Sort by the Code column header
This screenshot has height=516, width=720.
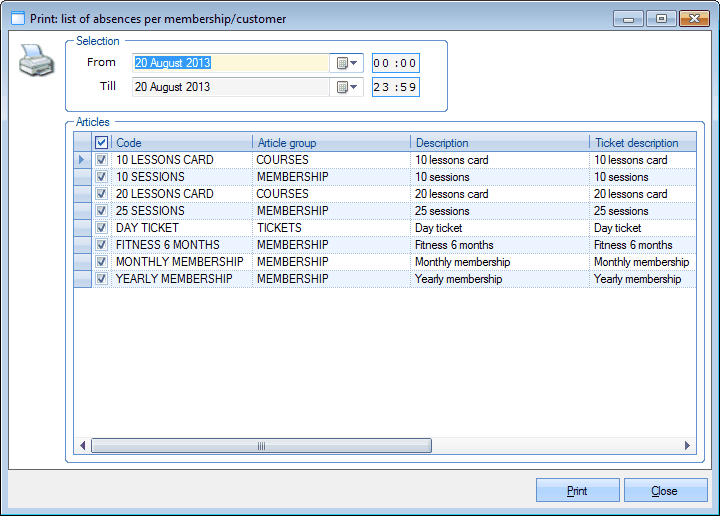tap(182, 143)
